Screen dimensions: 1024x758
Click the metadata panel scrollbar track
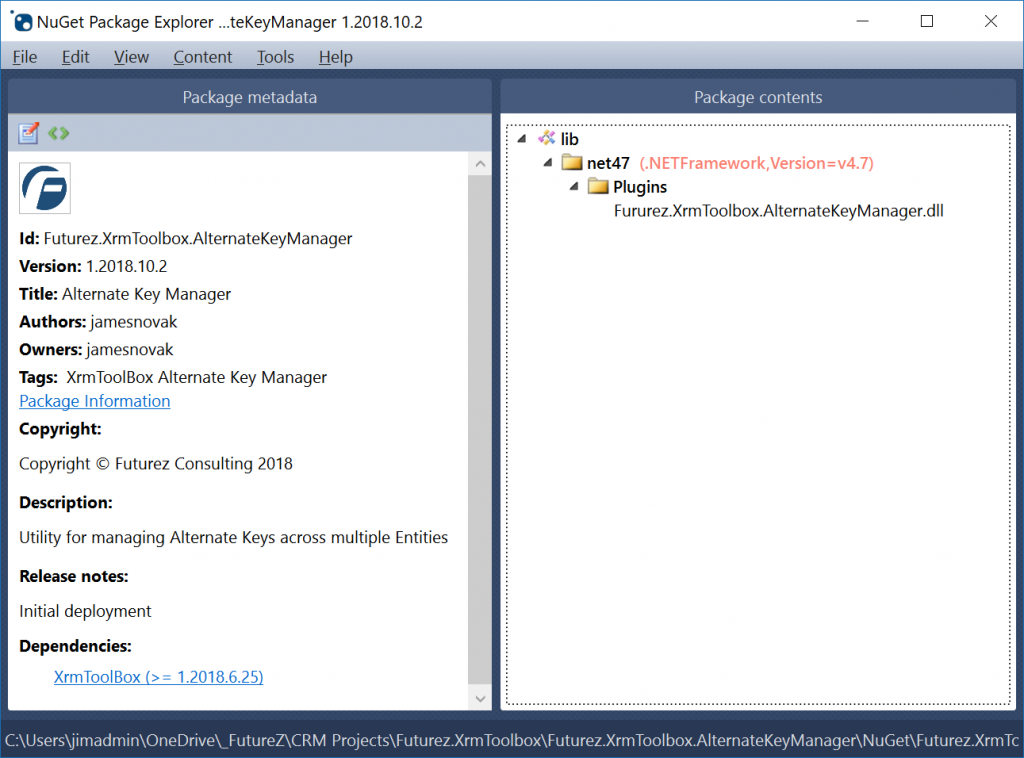coord(480,431)
